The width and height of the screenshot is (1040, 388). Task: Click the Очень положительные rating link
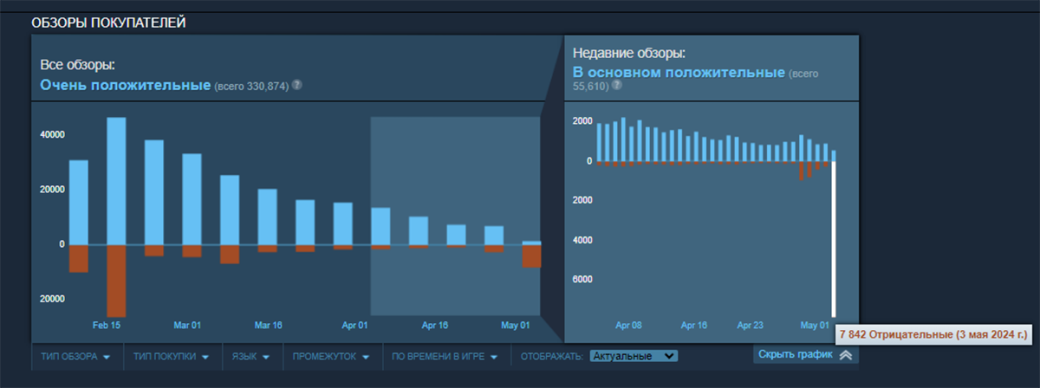coord(125,86)
